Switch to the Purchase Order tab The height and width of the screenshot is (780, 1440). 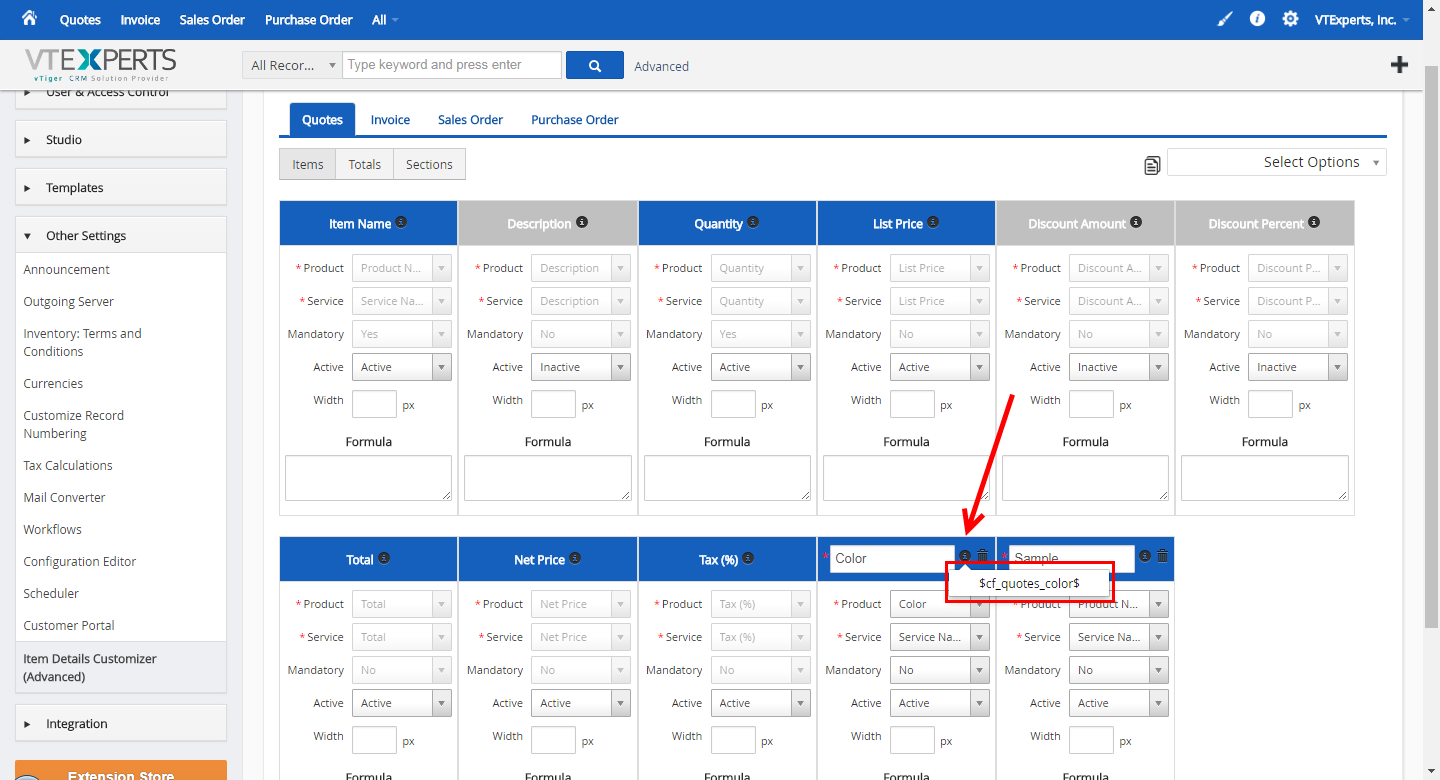[575, 119]
